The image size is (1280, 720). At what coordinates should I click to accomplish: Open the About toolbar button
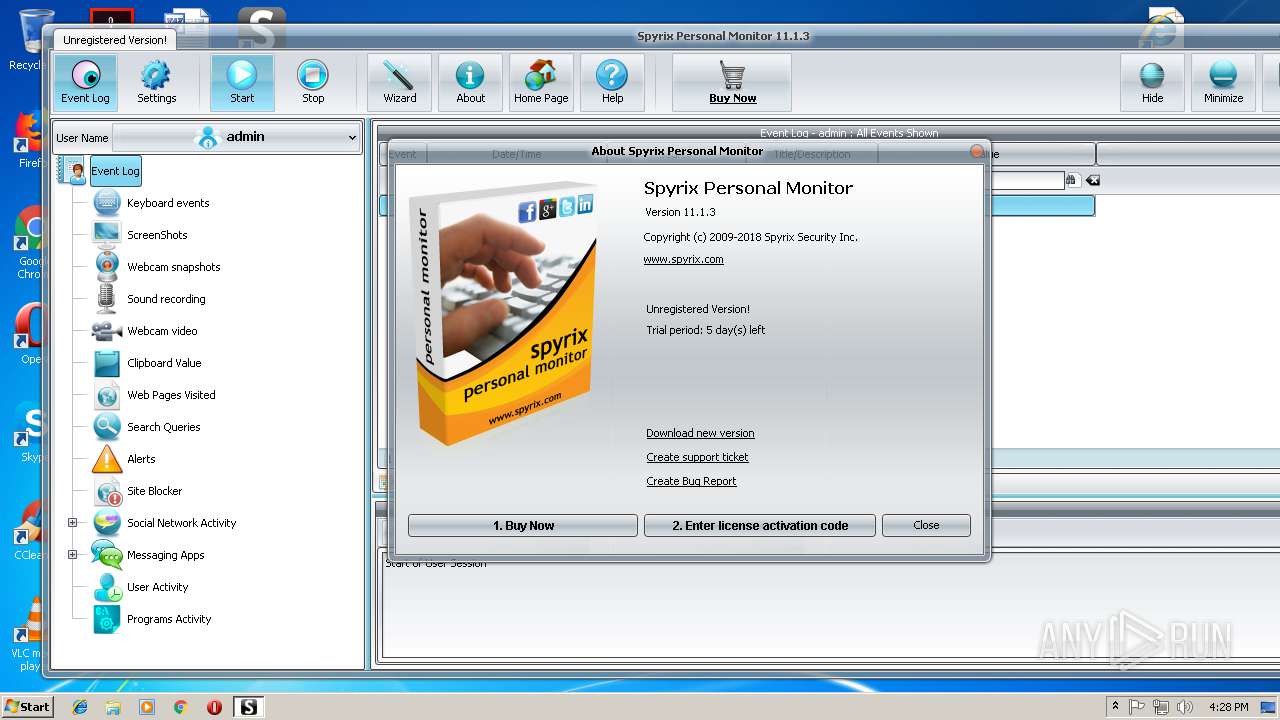(x=470, y=82)
